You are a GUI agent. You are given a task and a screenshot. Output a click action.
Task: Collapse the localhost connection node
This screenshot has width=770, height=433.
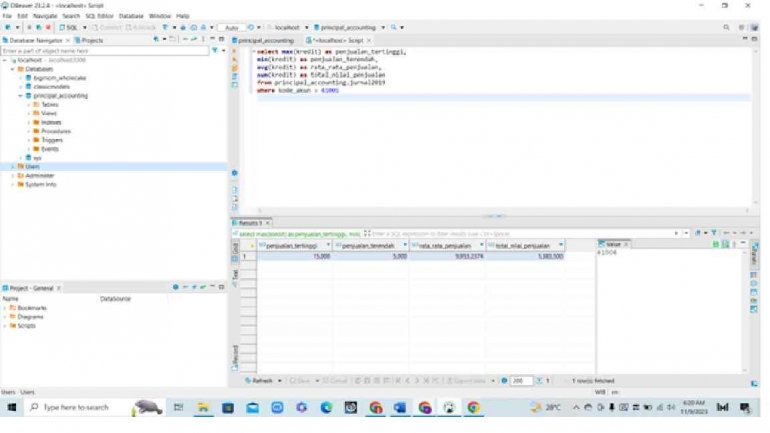pos(5,60)
